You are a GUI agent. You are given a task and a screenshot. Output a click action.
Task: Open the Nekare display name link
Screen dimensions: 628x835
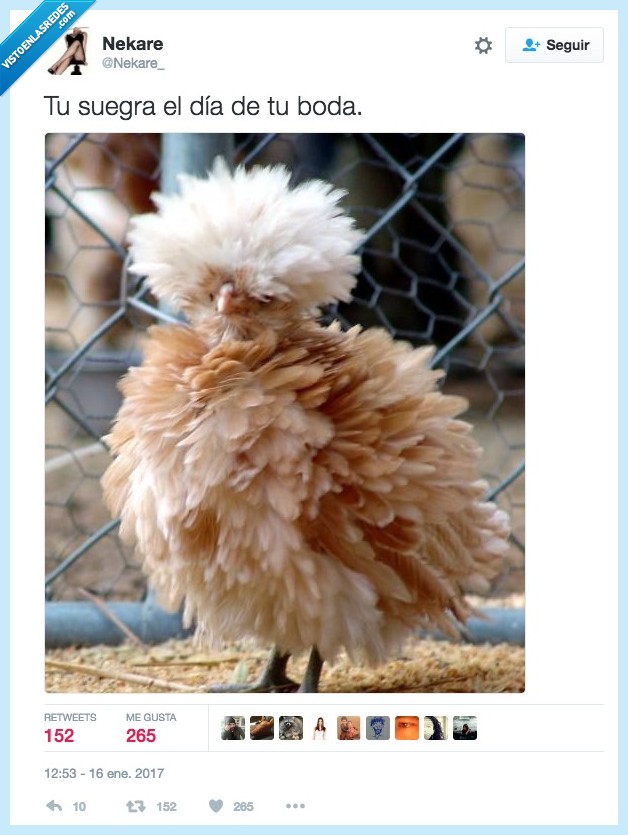(x=133, y=43)
